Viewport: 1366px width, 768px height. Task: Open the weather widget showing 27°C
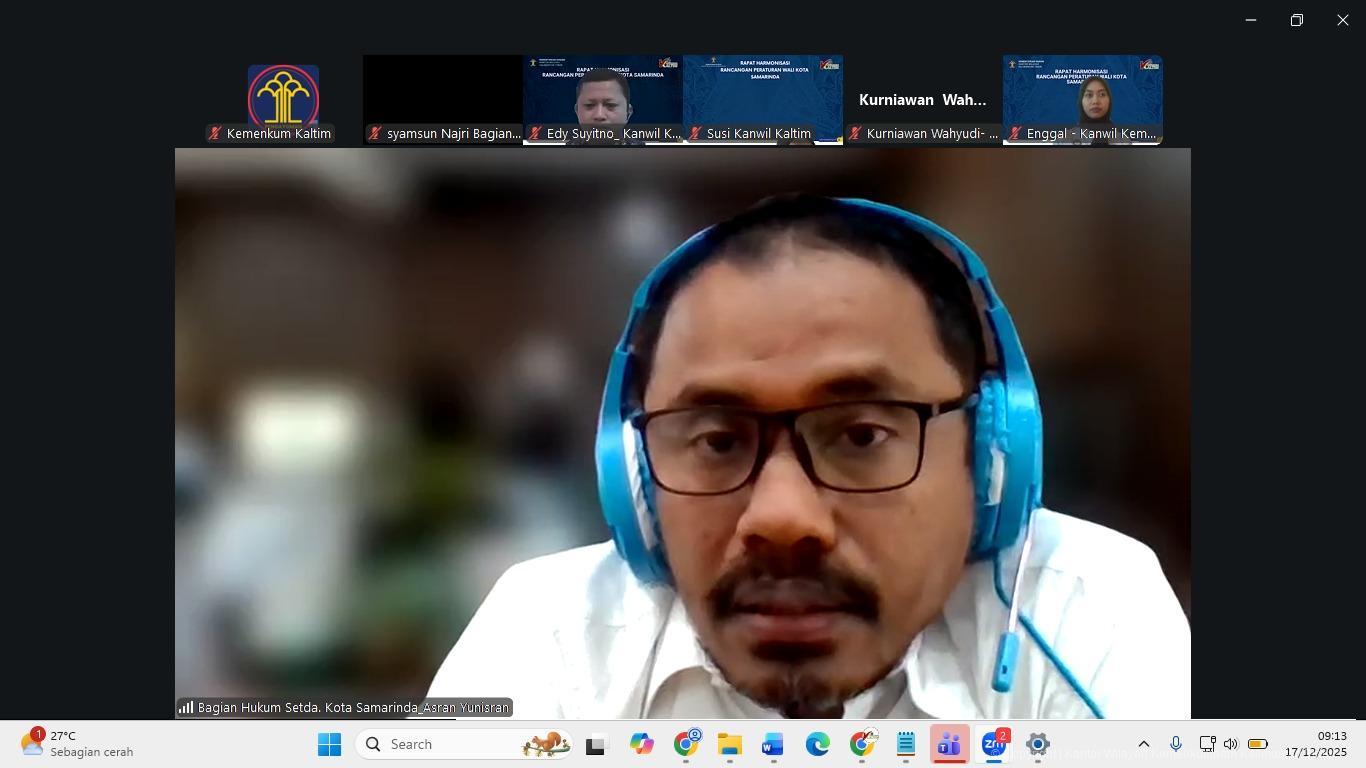(78, 744)
